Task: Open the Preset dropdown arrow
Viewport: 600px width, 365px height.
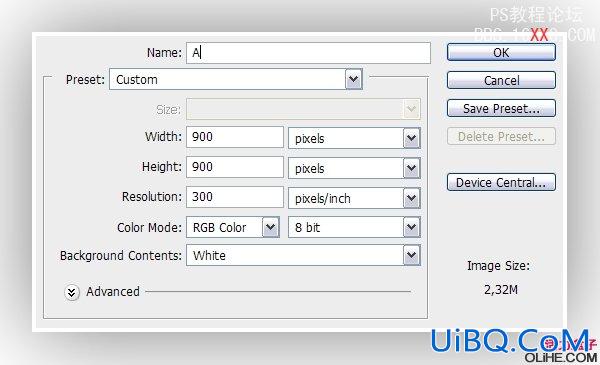Action: (x=354, y=79)
